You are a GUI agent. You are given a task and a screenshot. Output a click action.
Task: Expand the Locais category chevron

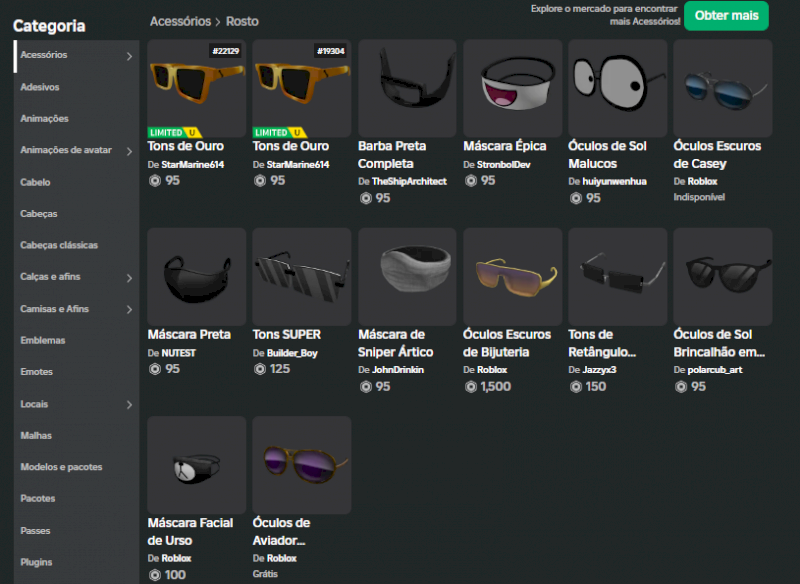click(129, 405)
